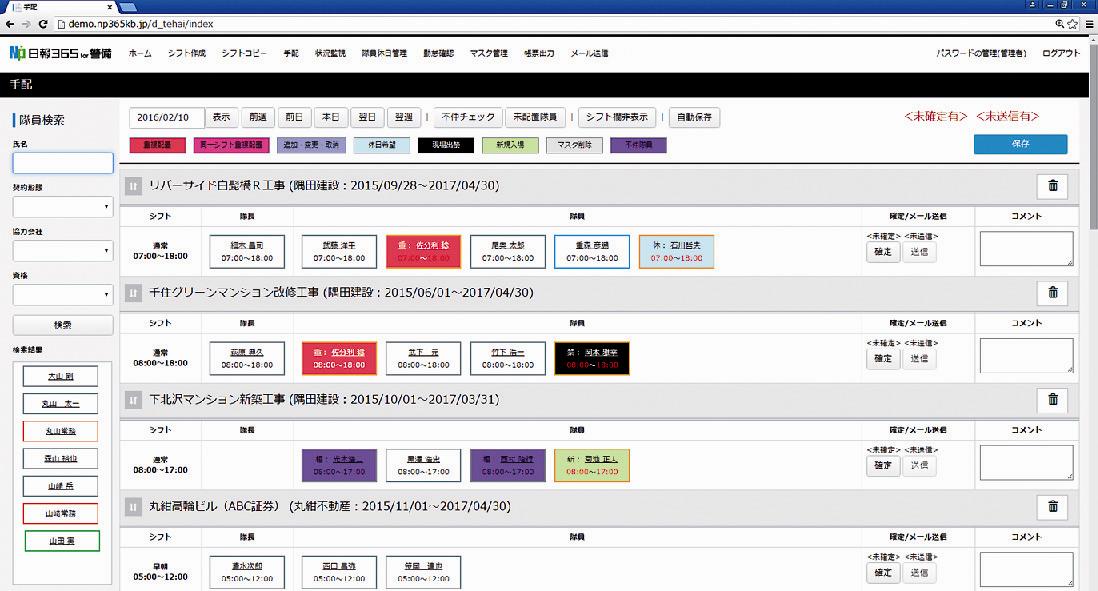1098x591 pixels.
Task: Click trash icon for 千住グリーンマンション改修工事
Action: (1052, 292)
